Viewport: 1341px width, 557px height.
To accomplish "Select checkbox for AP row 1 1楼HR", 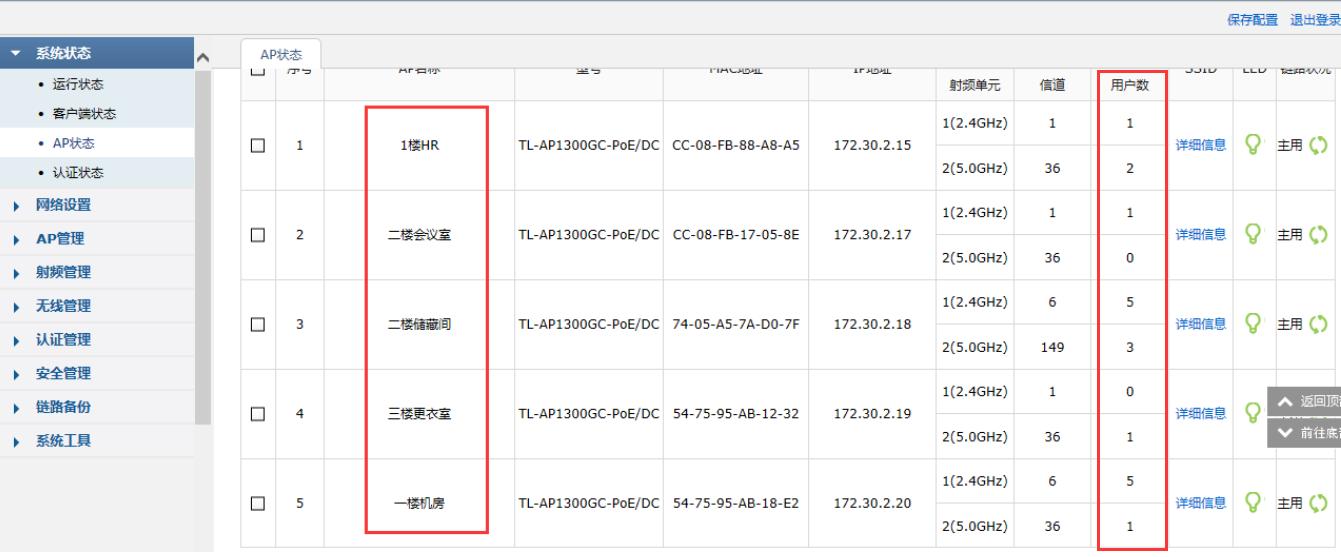I will point(258,146).
